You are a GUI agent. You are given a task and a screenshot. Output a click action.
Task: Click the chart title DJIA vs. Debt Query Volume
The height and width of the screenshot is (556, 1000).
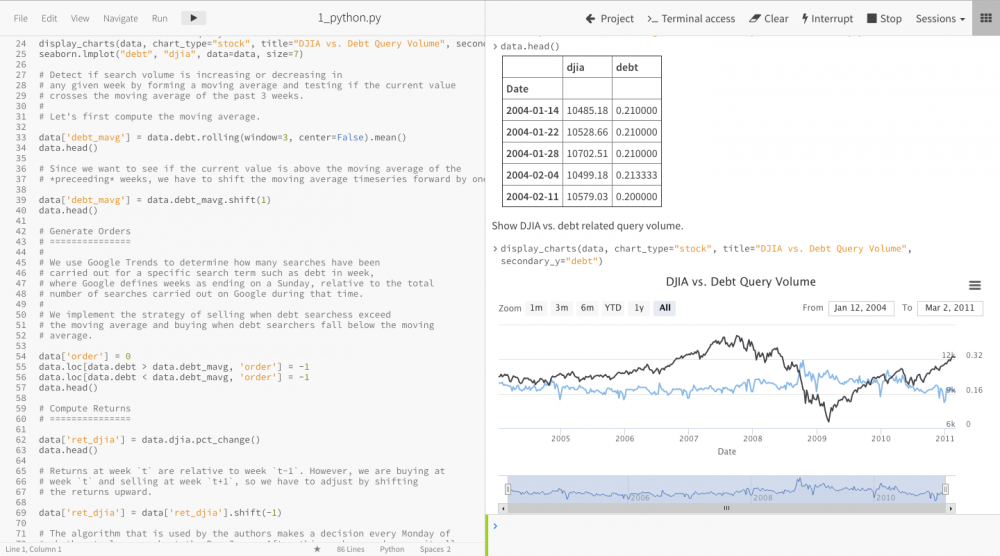[x=740, y=282]
